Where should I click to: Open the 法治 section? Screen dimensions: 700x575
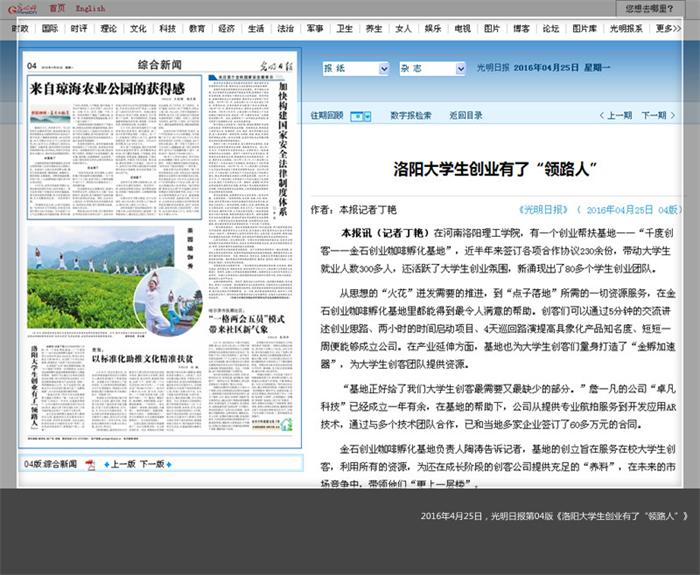coord(285,29)
